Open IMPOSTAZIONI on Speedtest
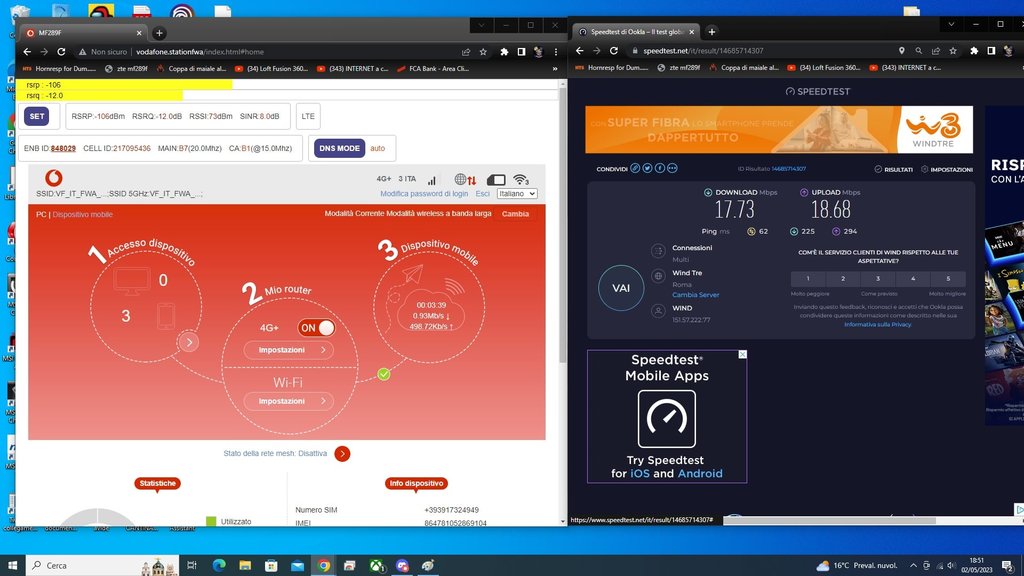Screen dimensions: 1024x576 click(947, 169)
